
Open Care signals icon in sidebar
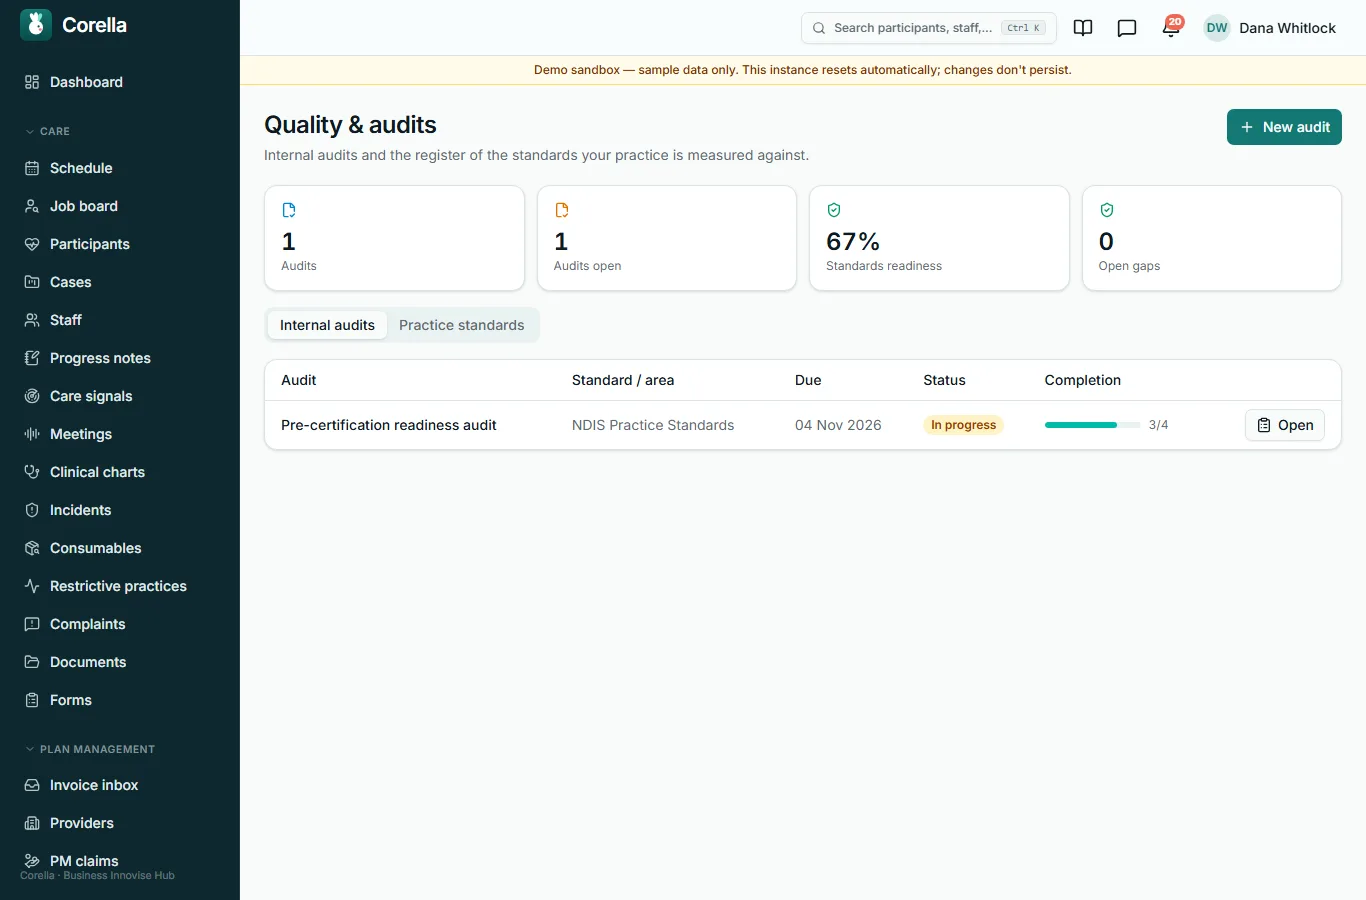[x=32, y=396]
